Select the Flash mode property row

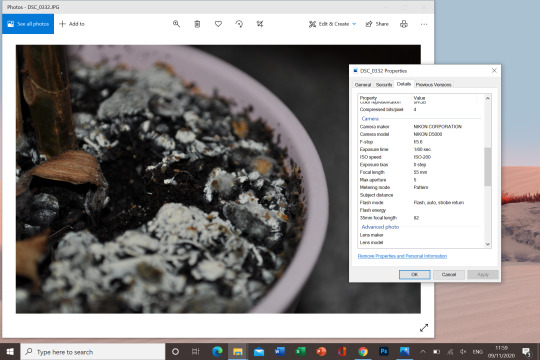point(421,203)
